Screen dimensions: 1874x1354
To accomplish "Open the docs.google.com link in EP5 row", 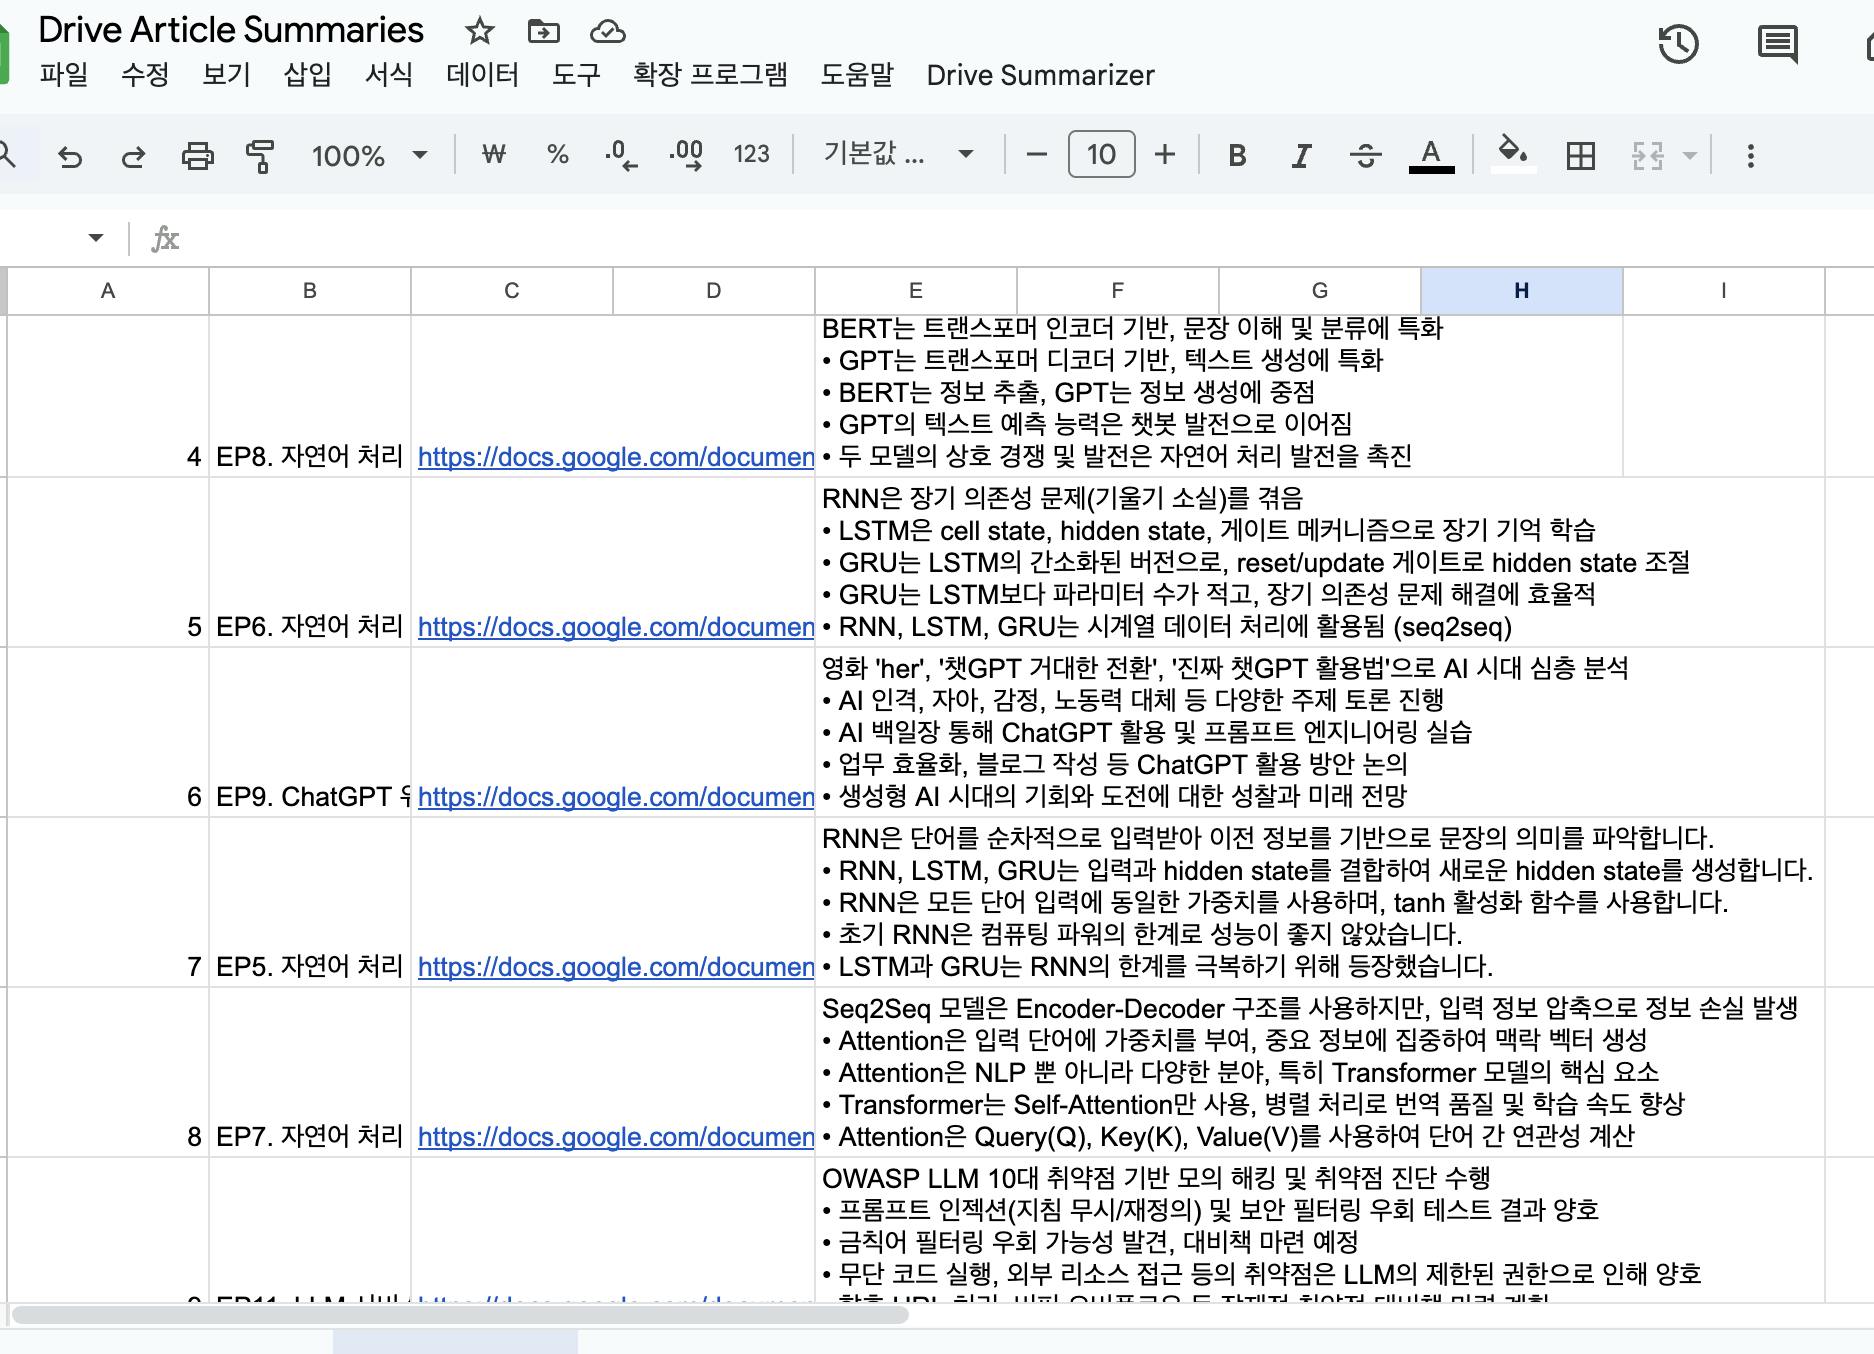I will (x=616, y=967).
